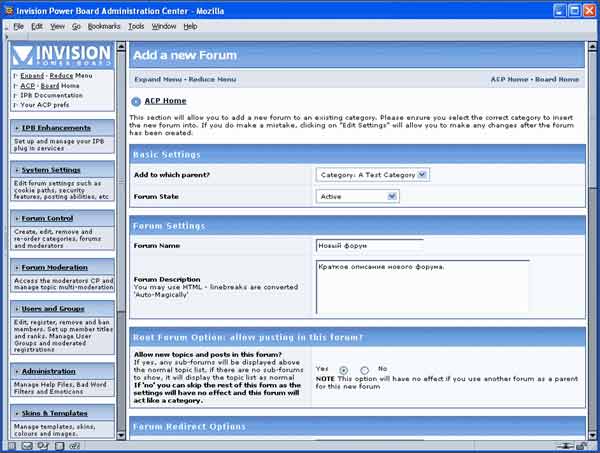The height and width of the screenshot is (453, 600).
Task: Open the Window menu
Action: 164,26
